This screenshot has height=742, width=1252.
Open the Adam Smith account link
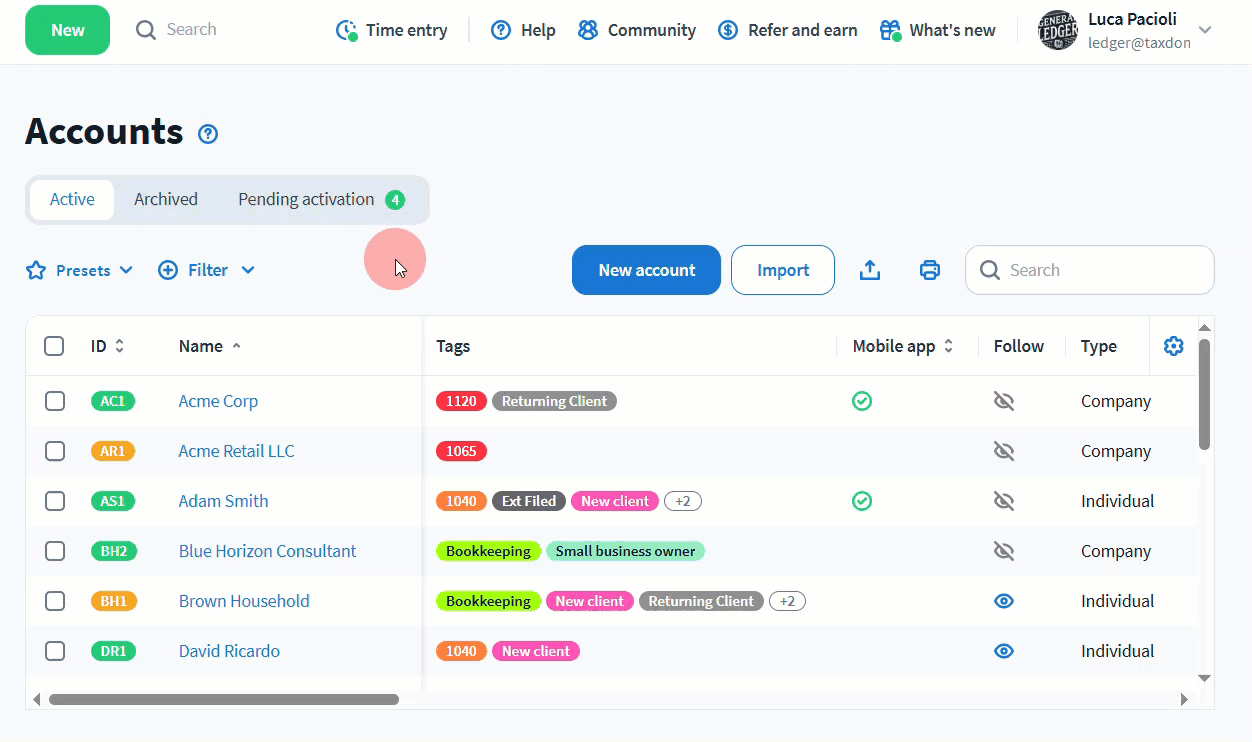223,501
